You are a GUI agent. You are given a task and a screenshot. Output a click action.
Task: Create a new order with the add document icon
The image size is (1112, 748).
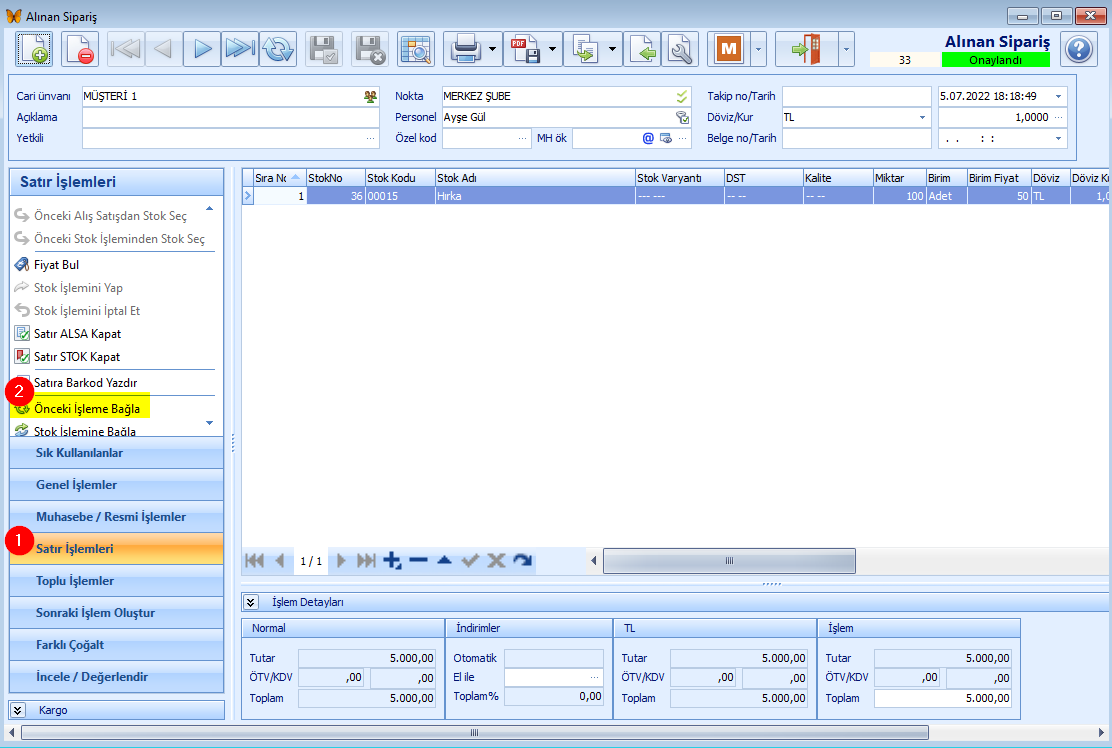coord(34,49)
